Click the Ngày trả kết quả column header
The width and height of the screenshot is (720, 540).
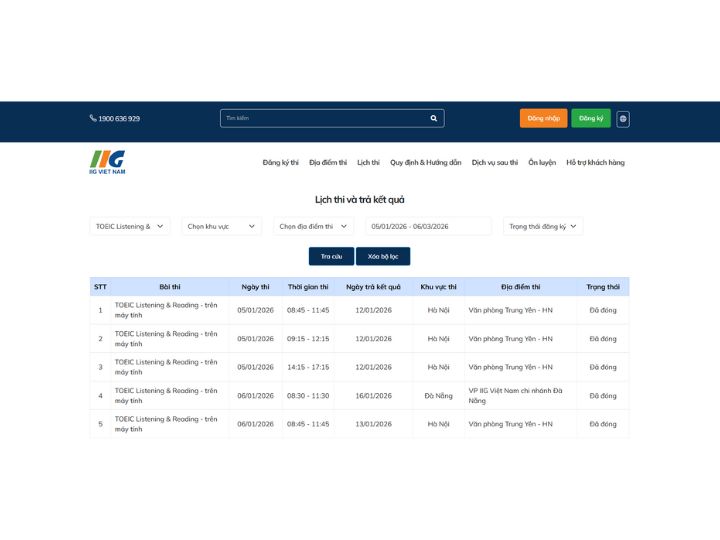pos(373,287)
